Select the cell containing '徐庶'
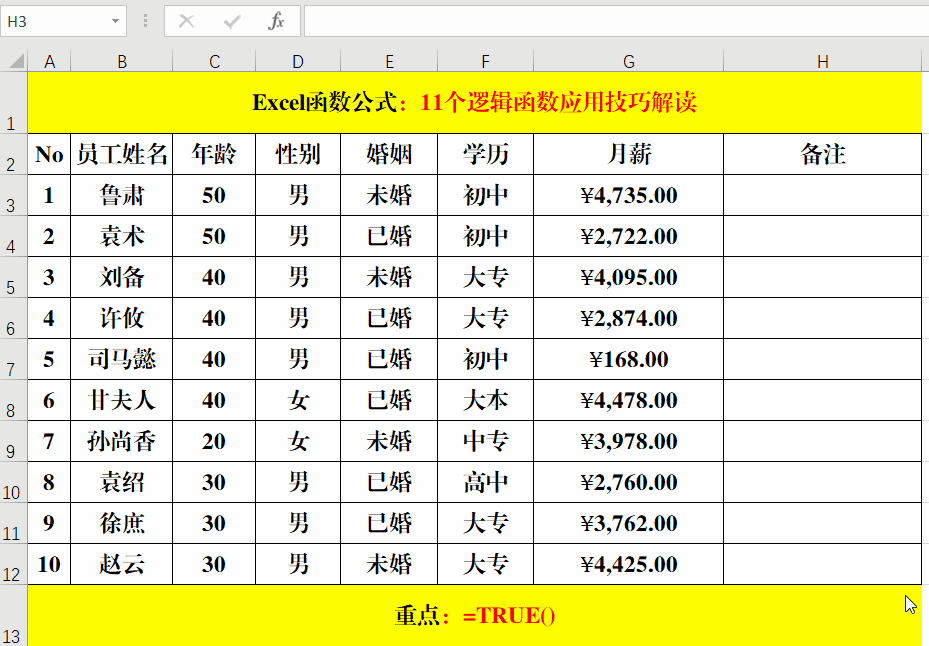 [121, 523]
